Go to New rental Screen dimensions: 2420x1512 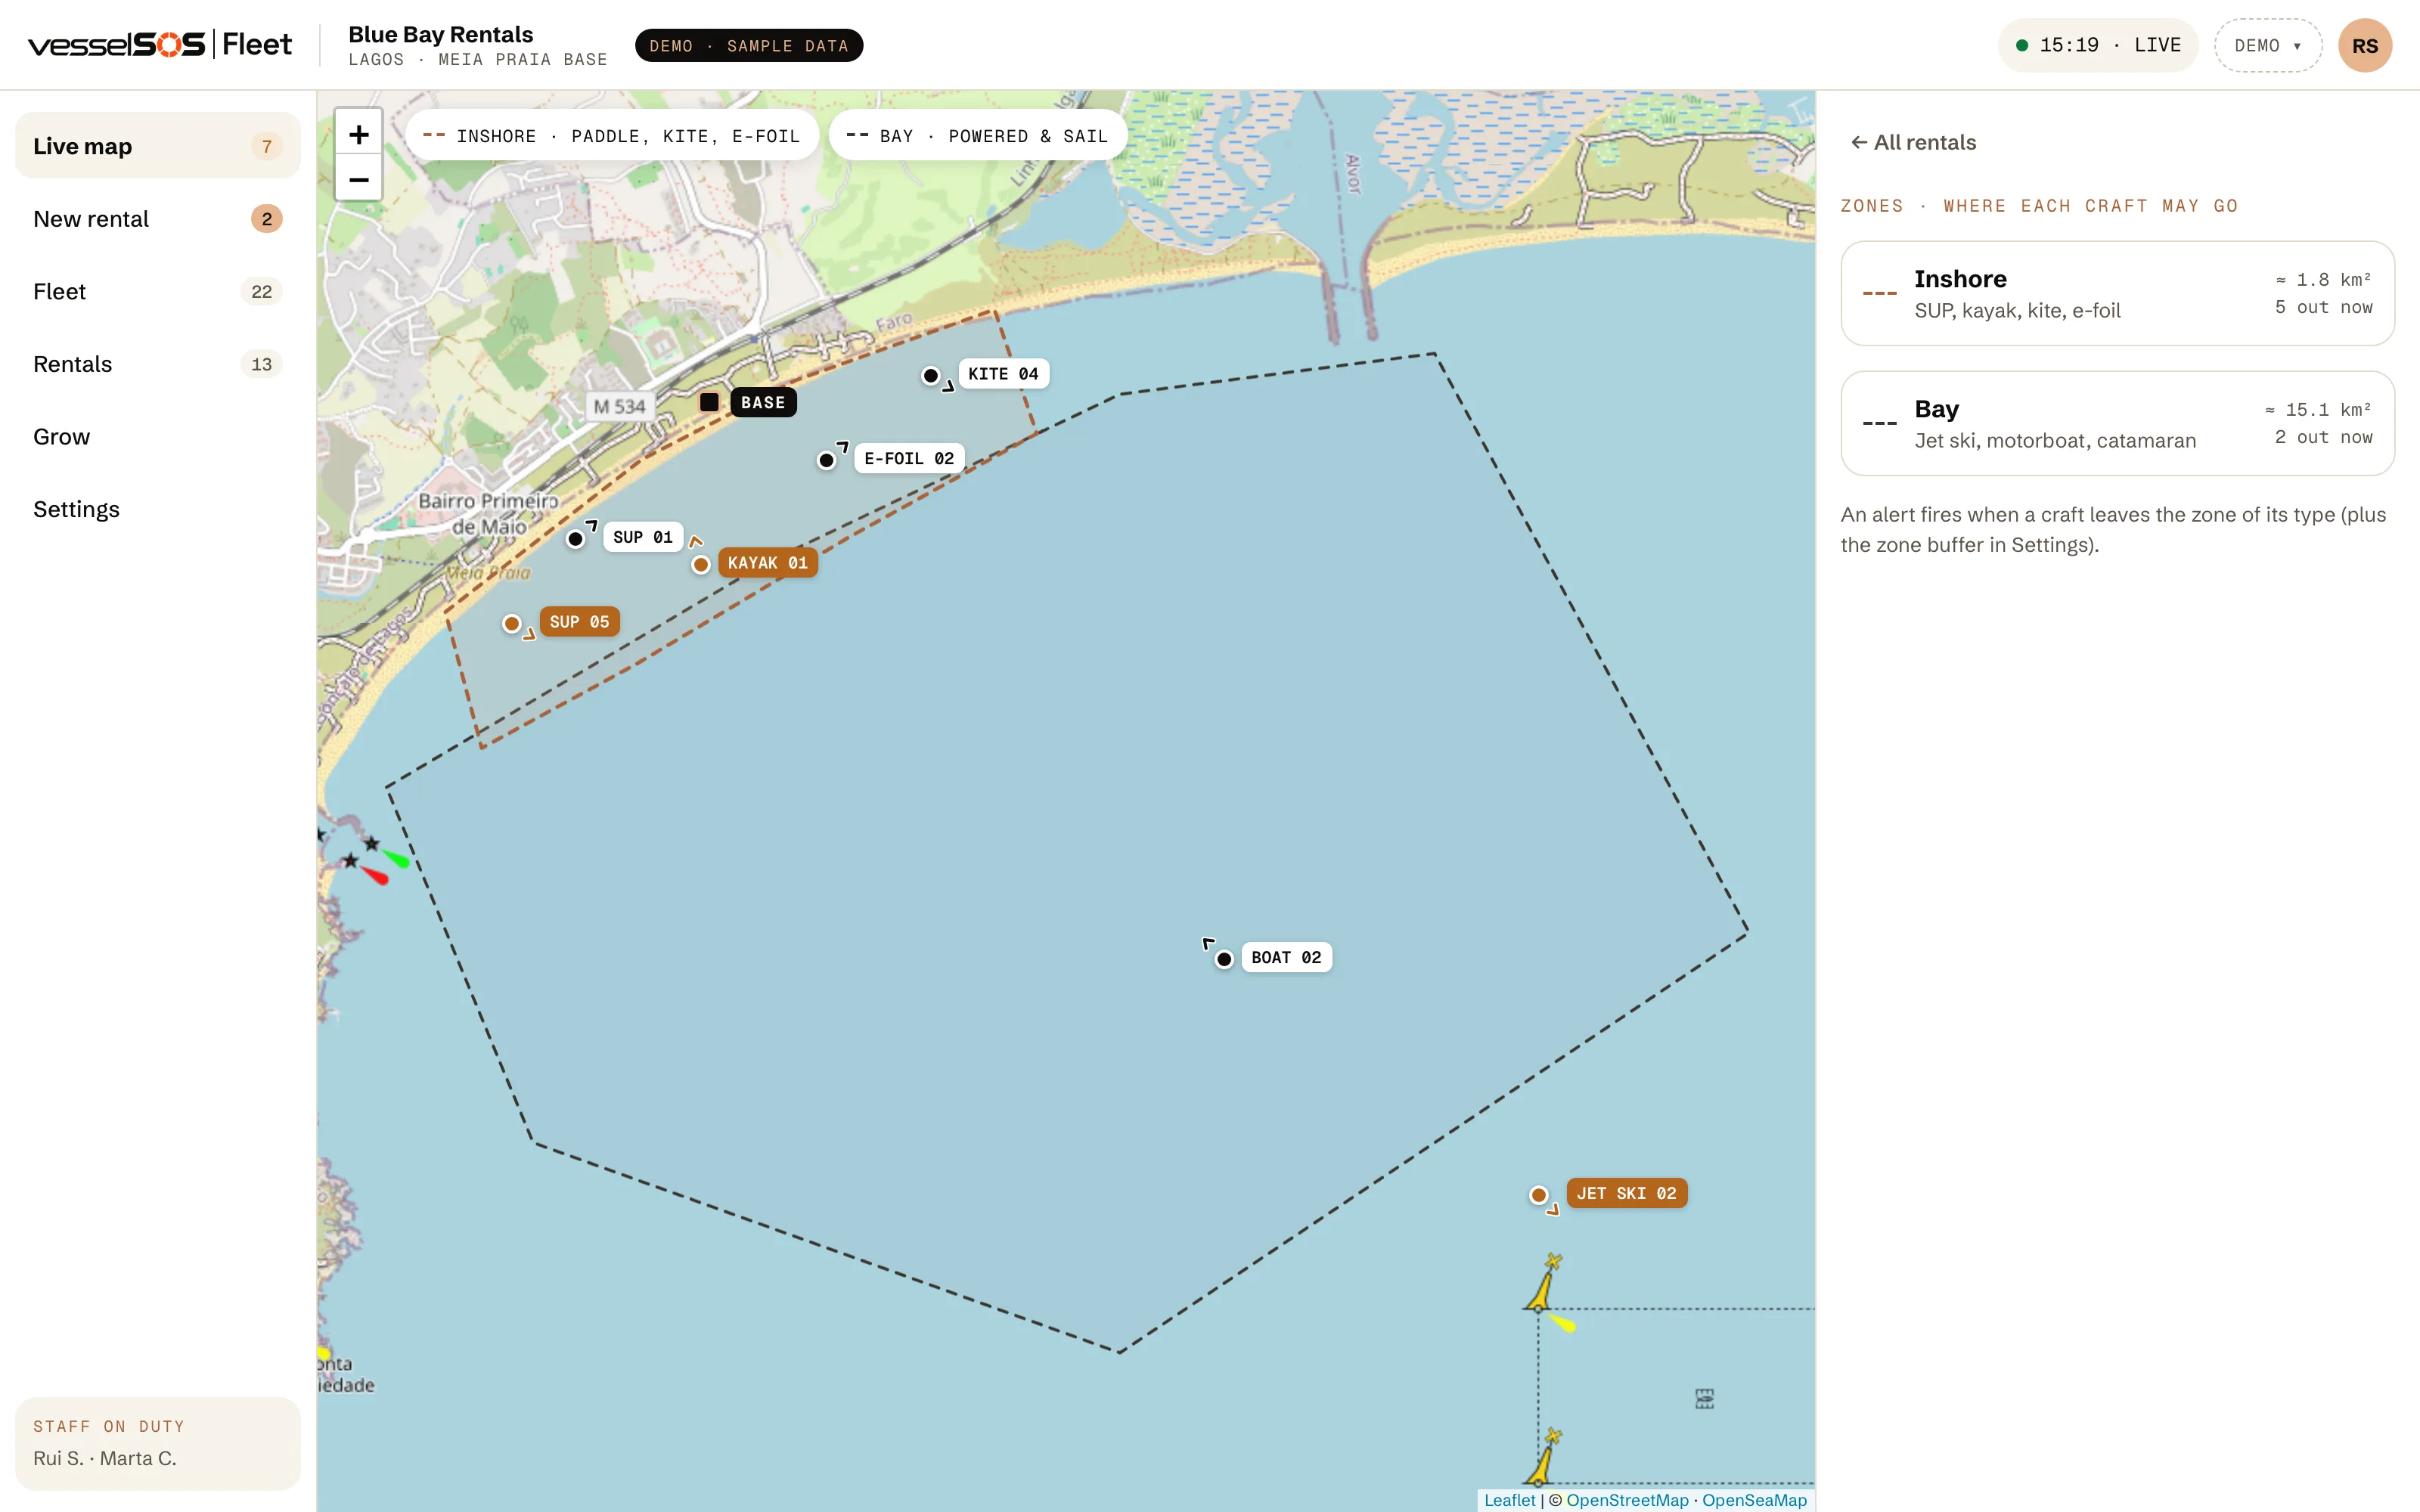coord(158,219)
